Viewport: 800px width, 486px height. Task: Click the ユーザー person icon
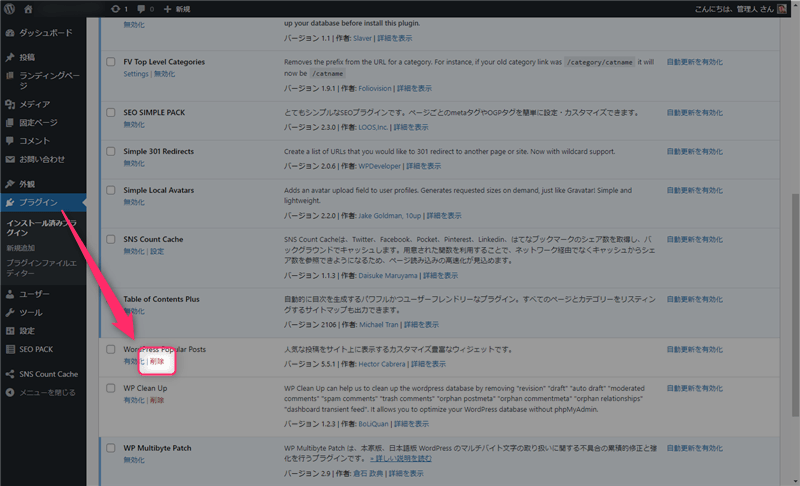[10, 294]
